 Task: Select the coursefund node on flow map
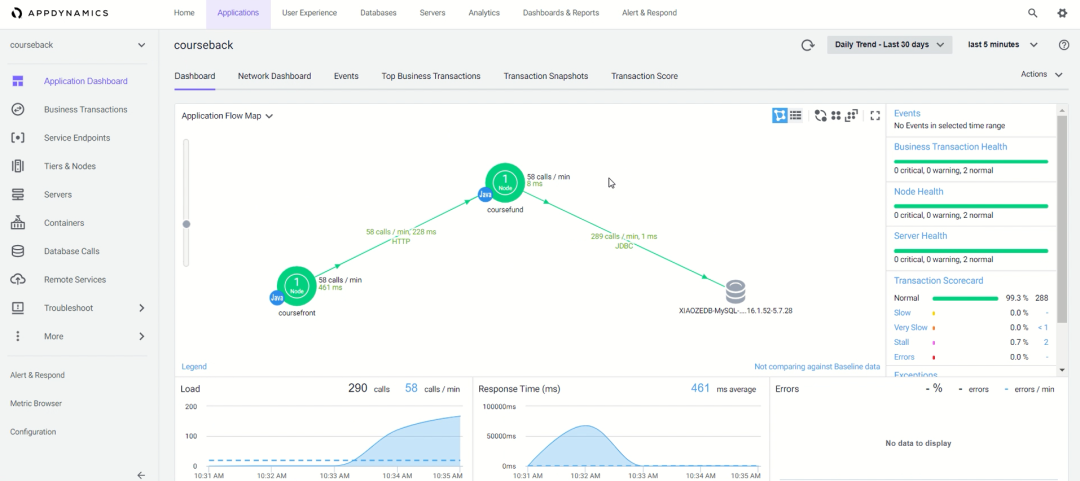coord(506,182)
